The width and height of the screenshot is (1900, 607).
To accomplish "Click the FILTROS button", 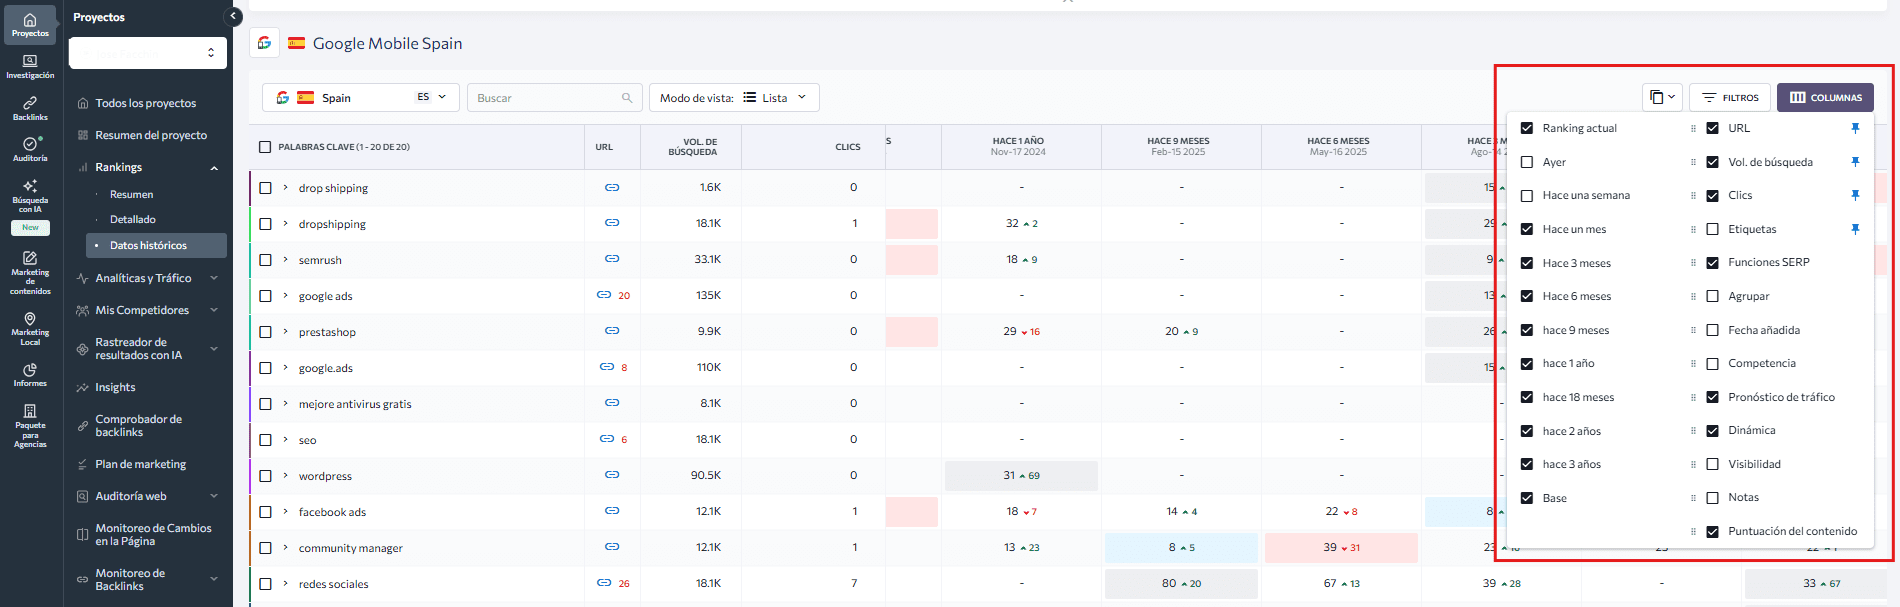I will (x=1730, y=97).
